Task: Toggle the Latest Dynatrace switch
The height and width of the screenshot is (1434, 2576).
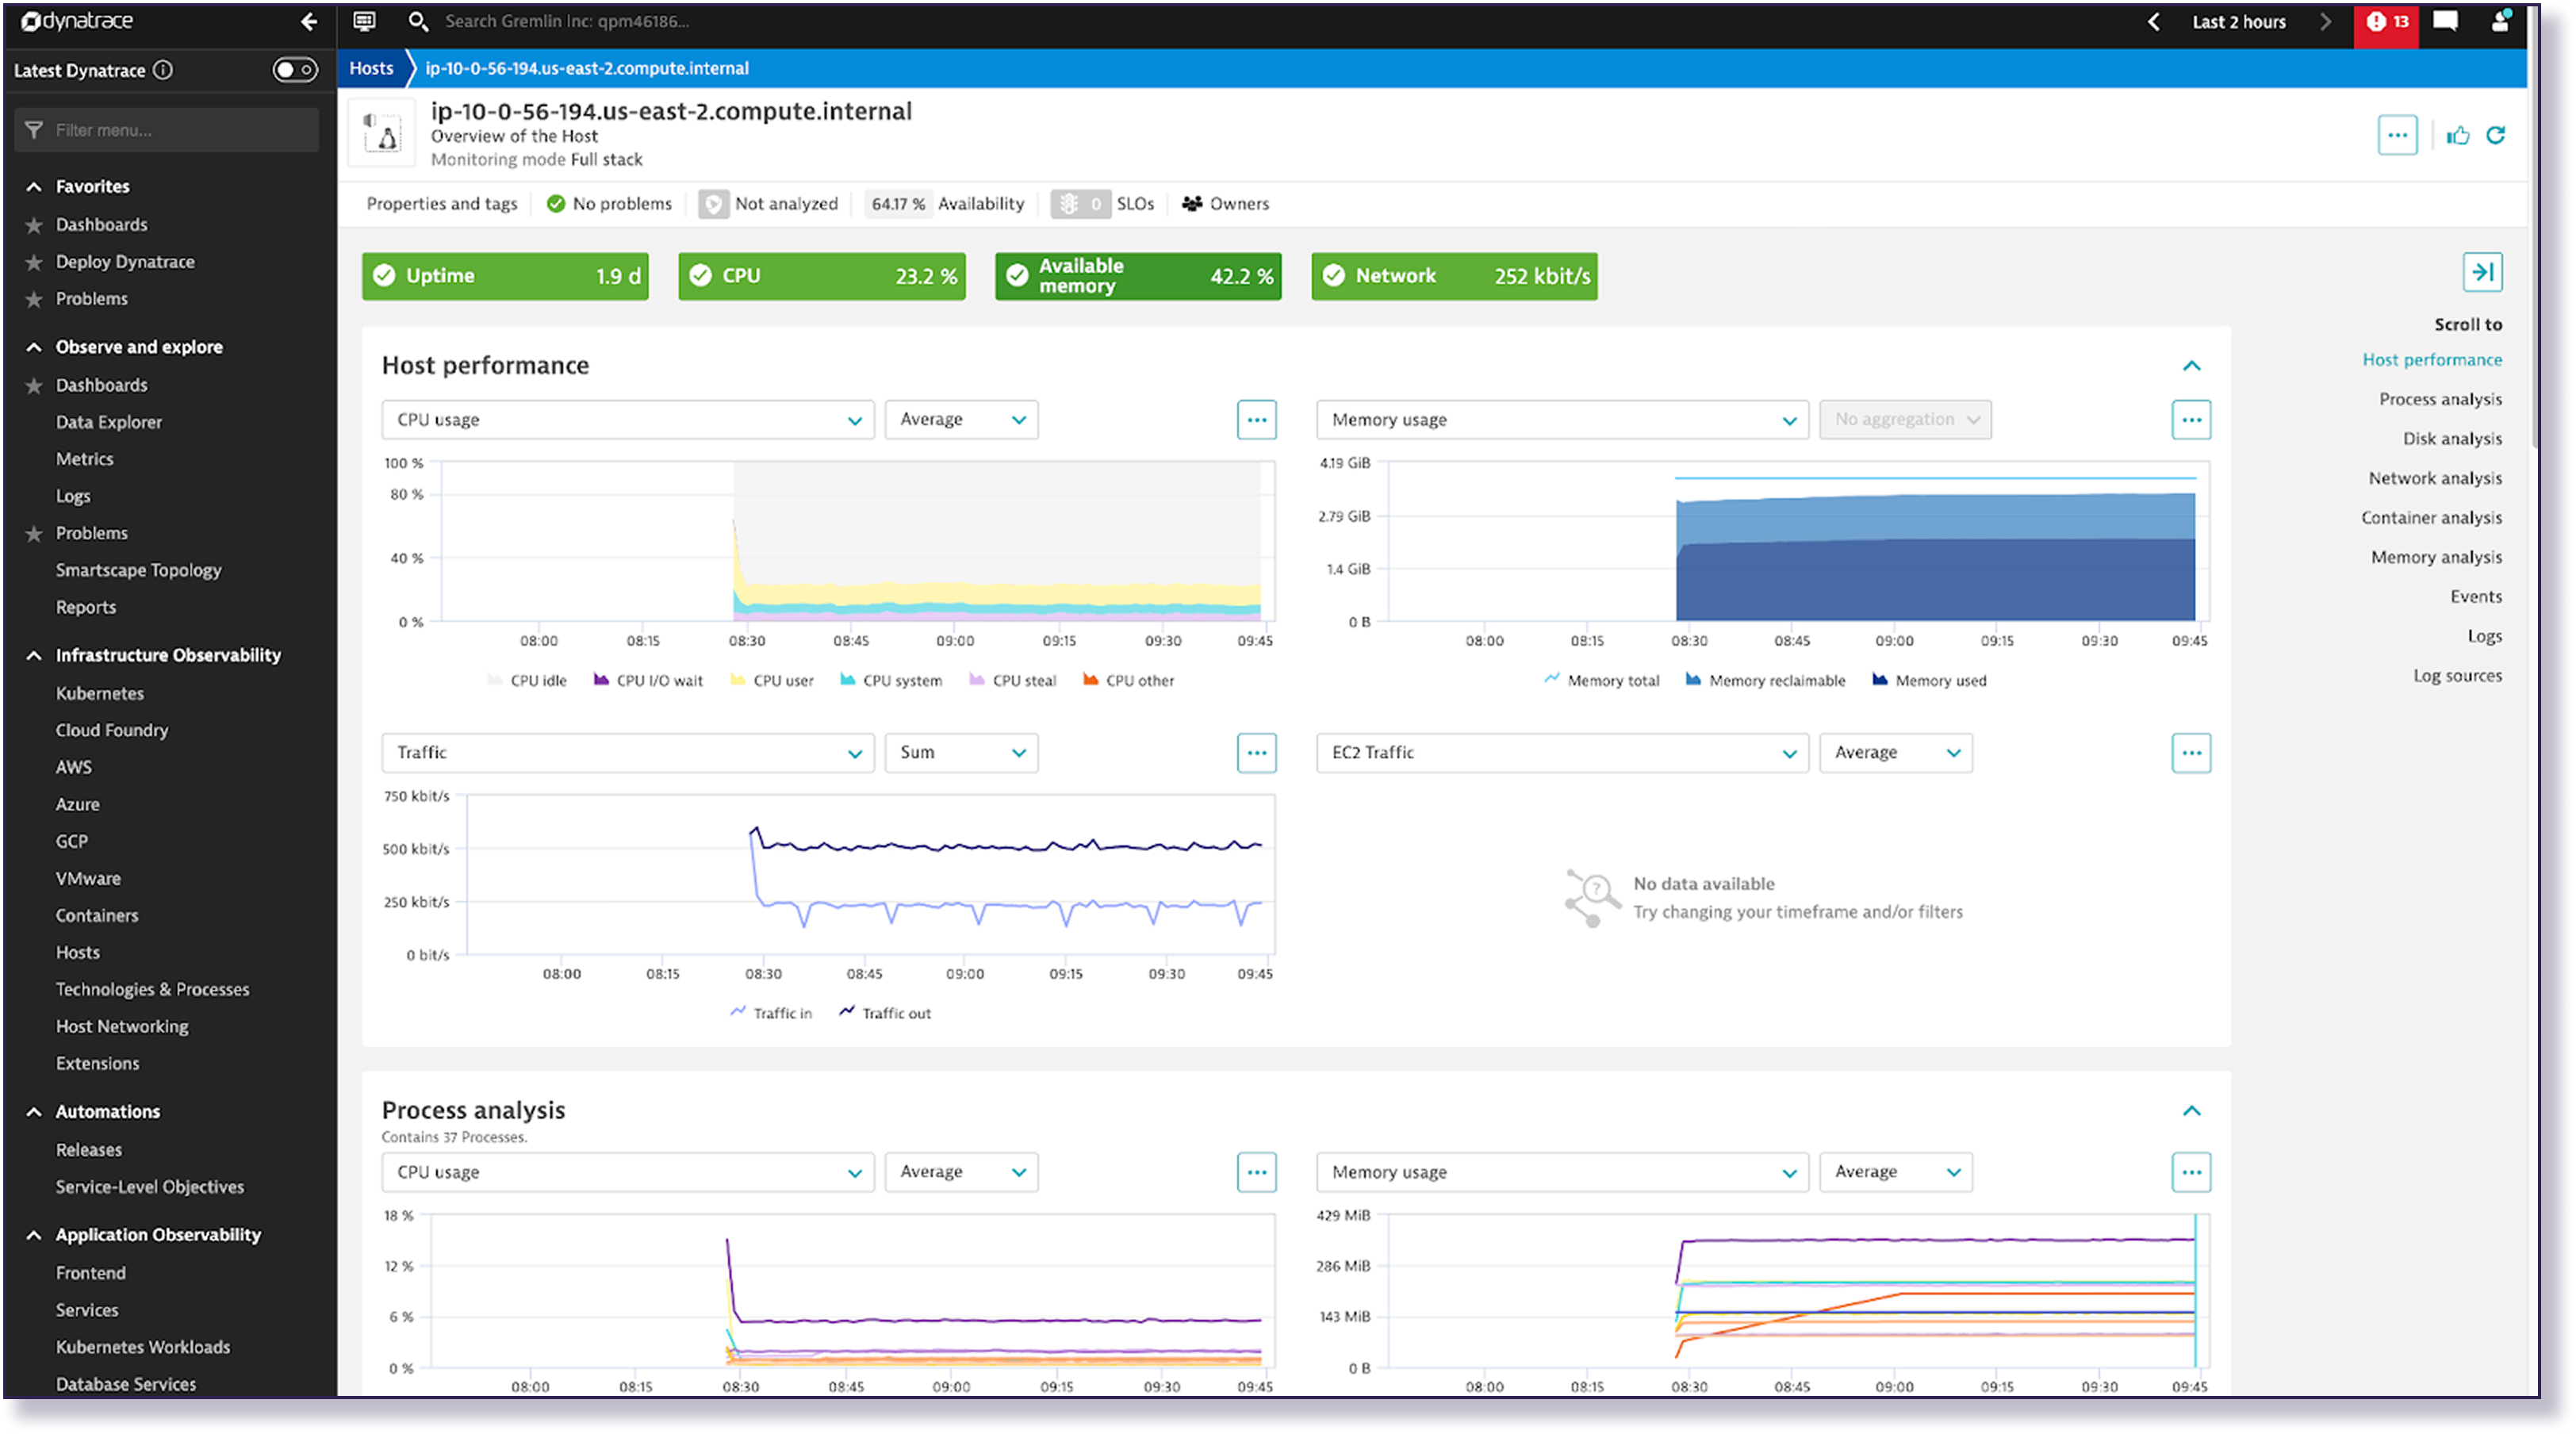Action: pyautogui.click(x=295, y=70)
